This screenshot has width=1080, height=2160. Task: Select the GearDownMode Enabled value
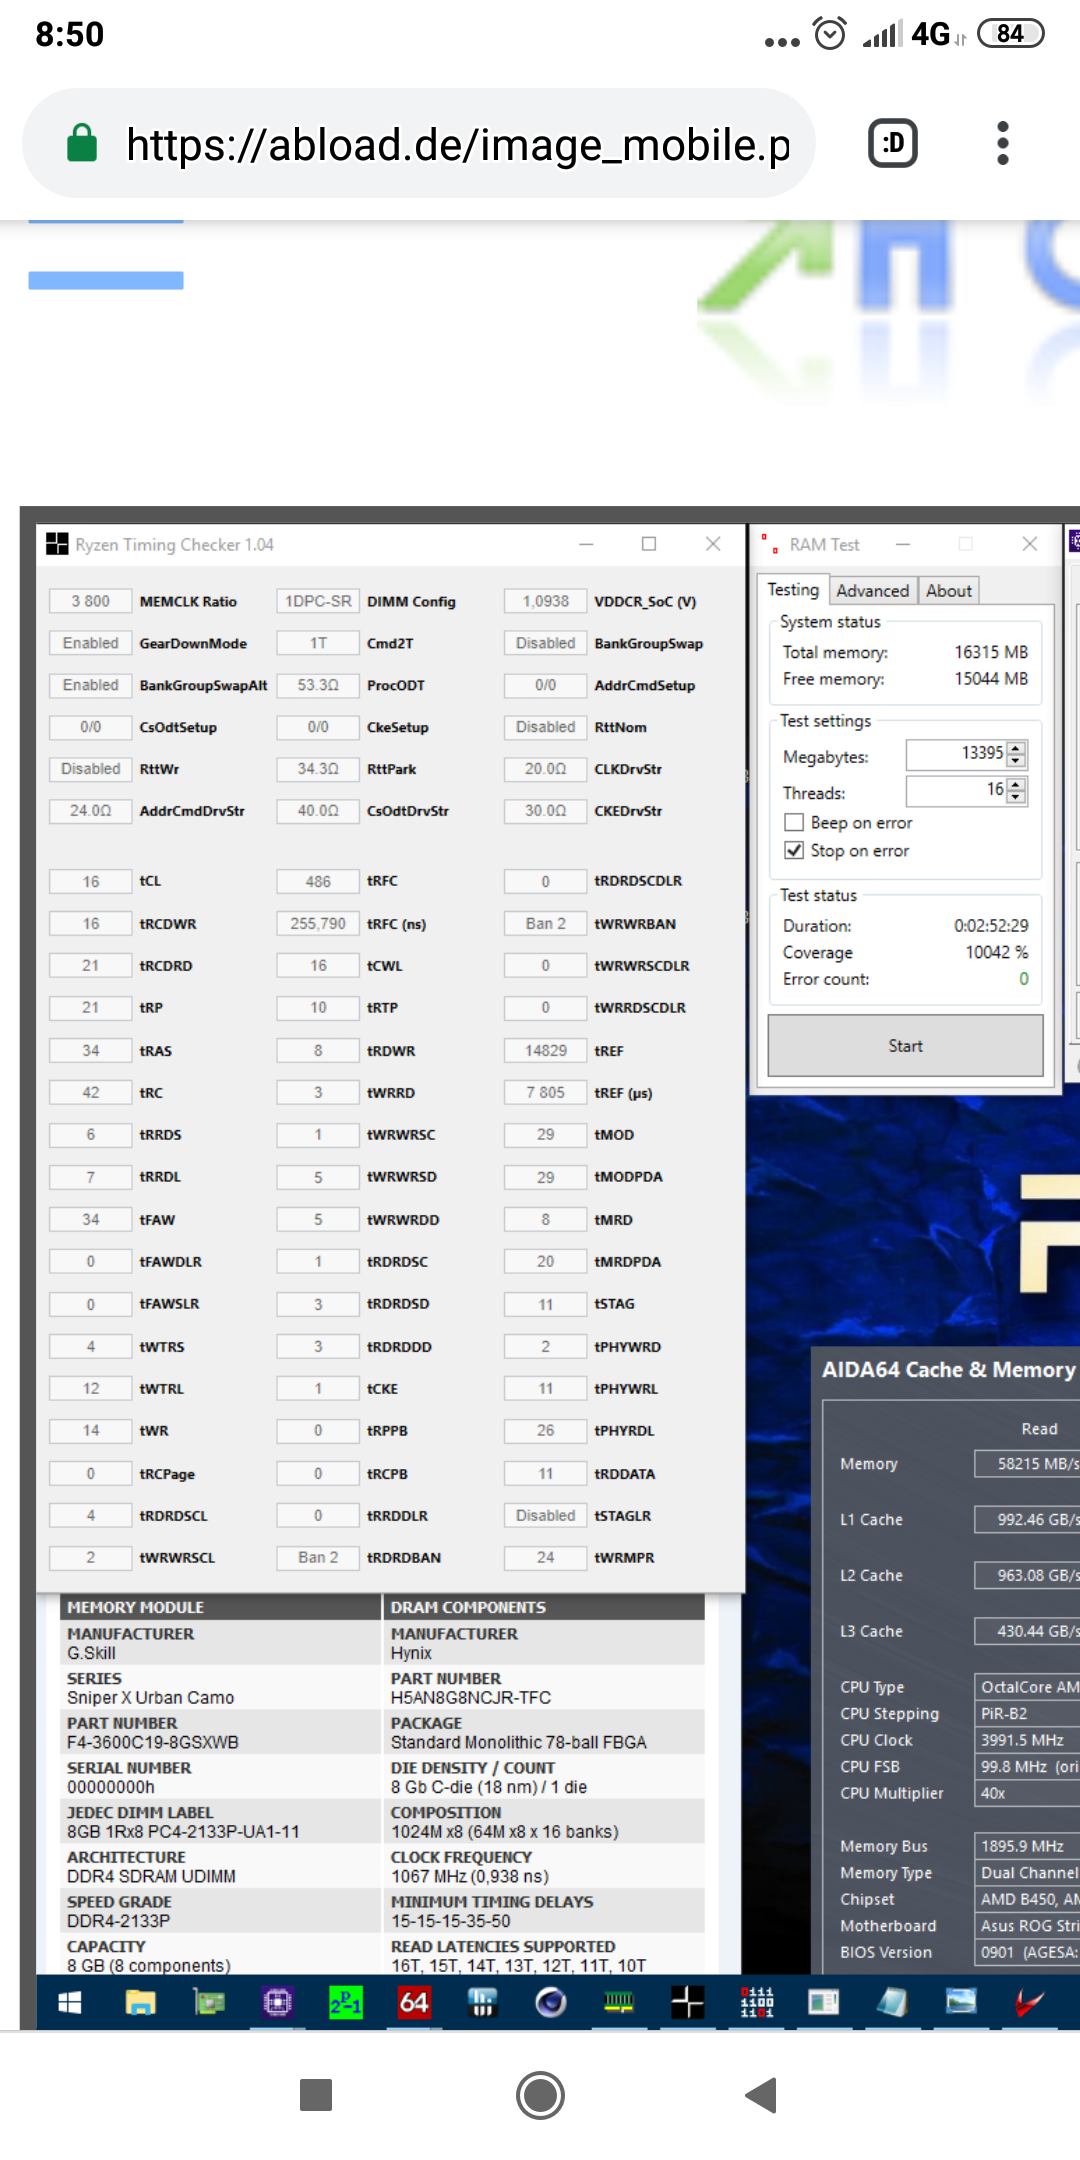point(91,643)
